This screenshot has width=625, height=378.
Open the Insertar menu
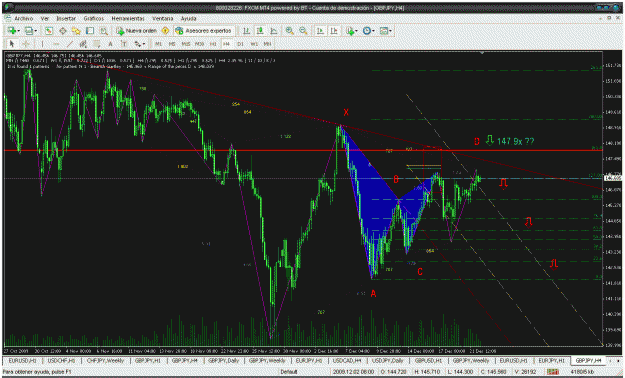click(66, 18)
